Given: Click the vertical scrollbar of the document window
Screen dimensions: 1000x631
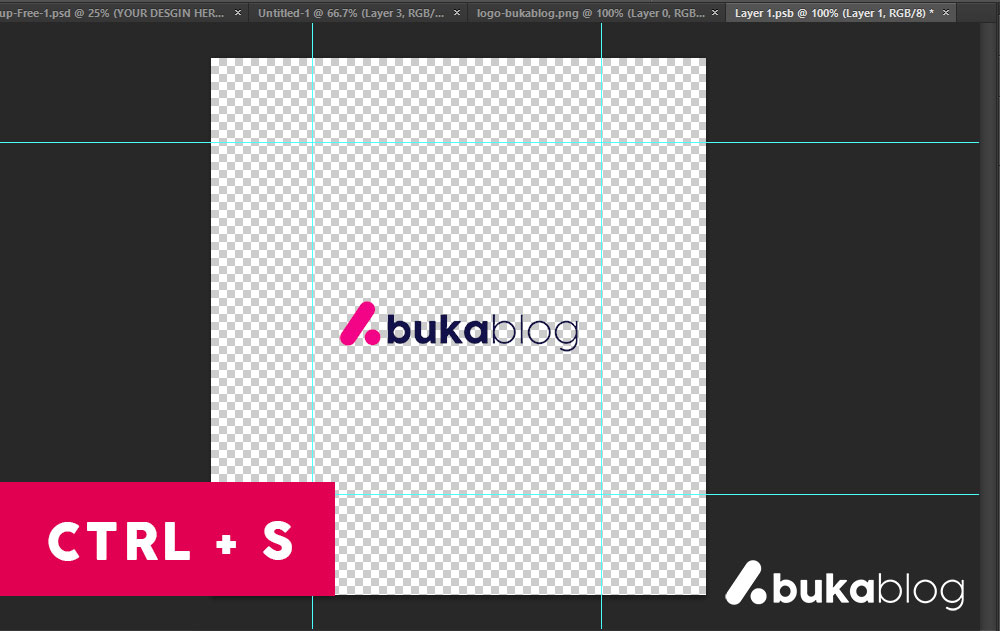Looking at the screenshot, I should pos(989,325).
